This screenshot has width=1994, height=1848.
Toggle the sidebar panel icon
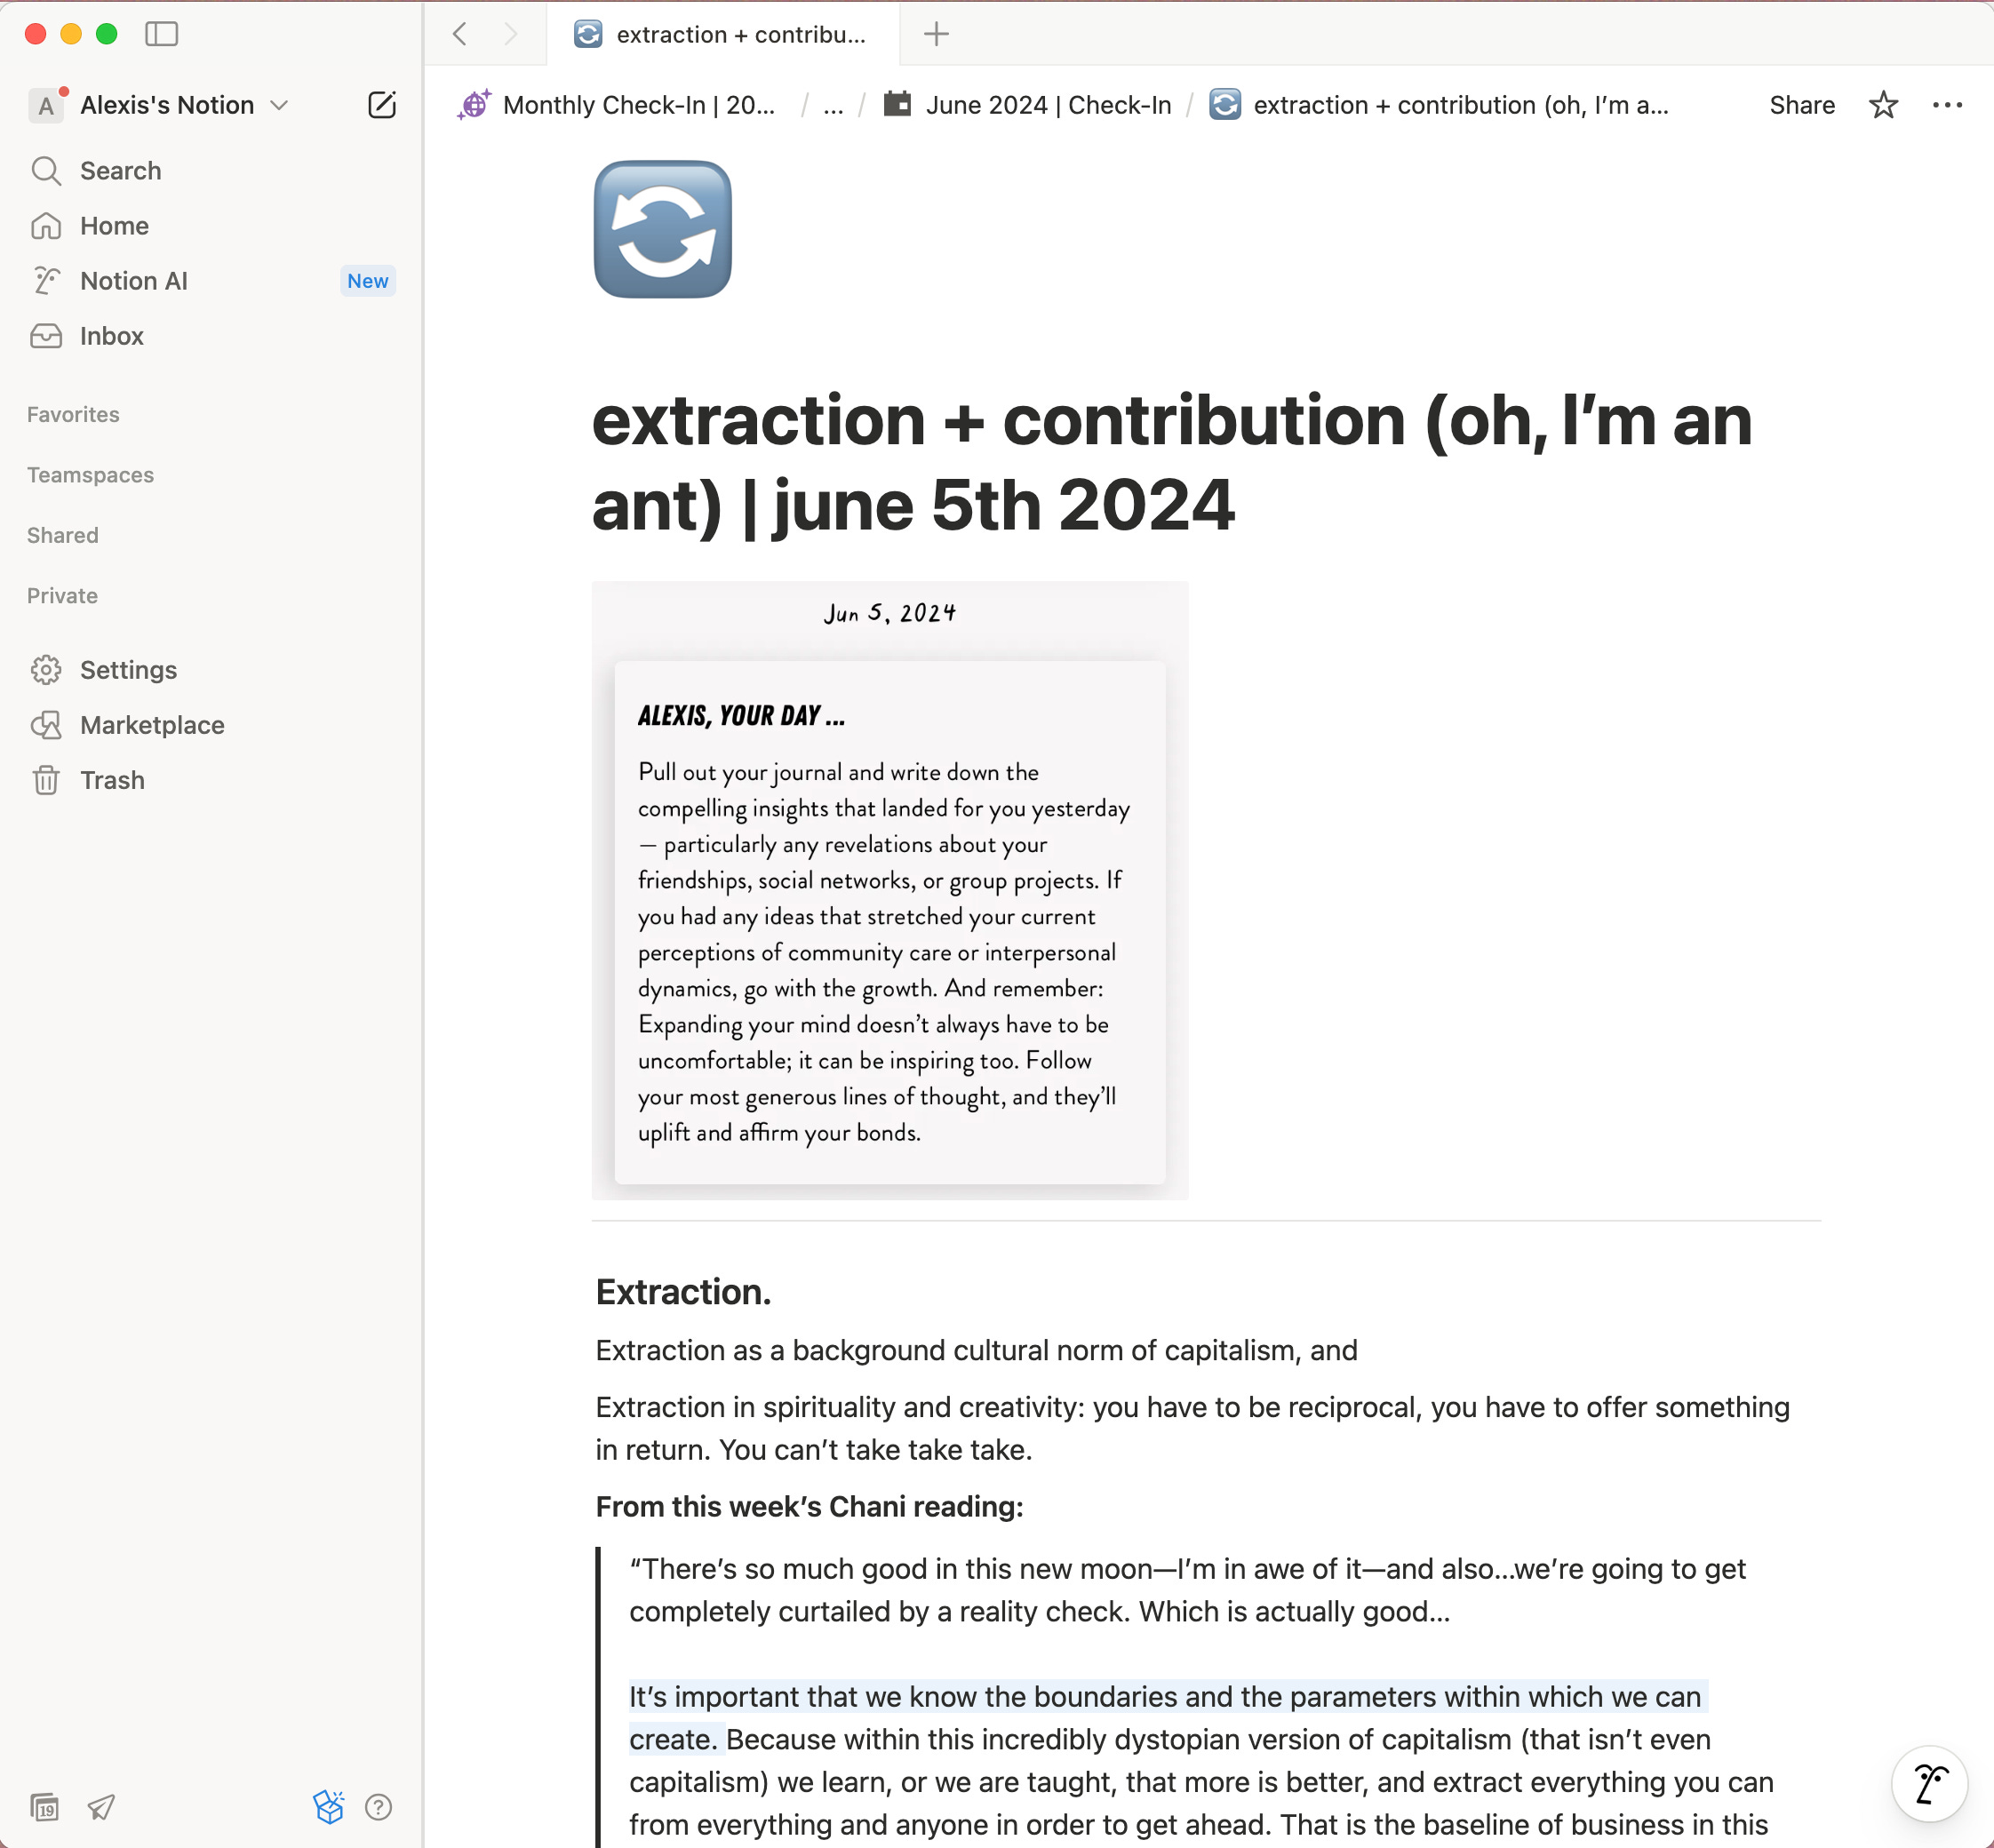click(x=161, y=34)
